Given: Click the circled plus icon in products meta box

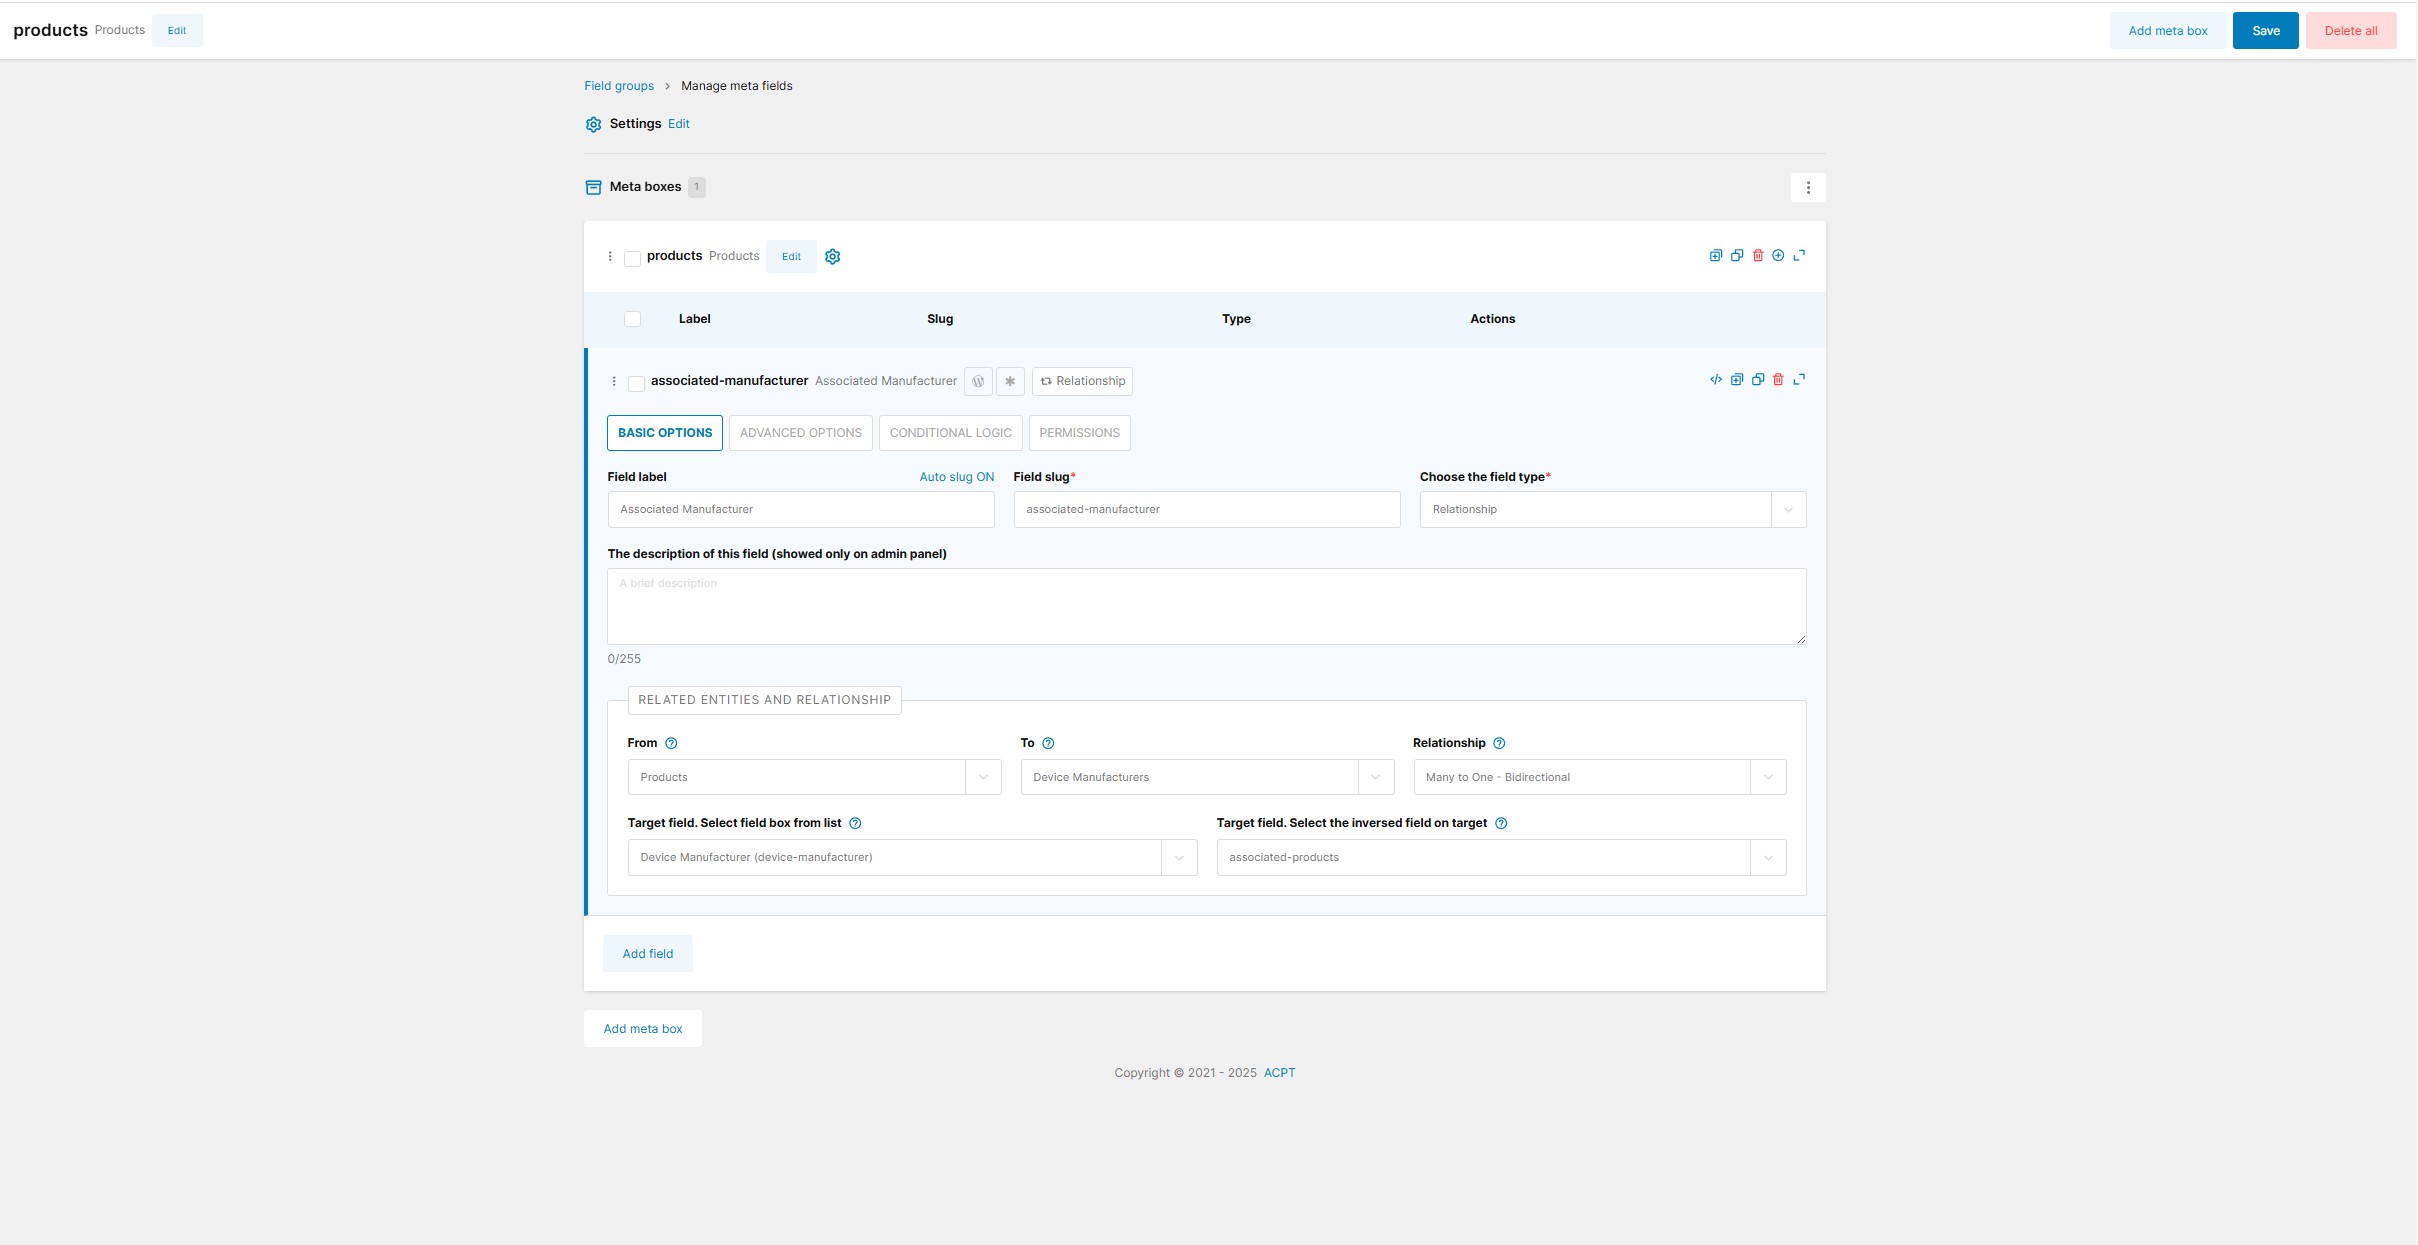Looking at the screenshot, I should point(1778,256).
